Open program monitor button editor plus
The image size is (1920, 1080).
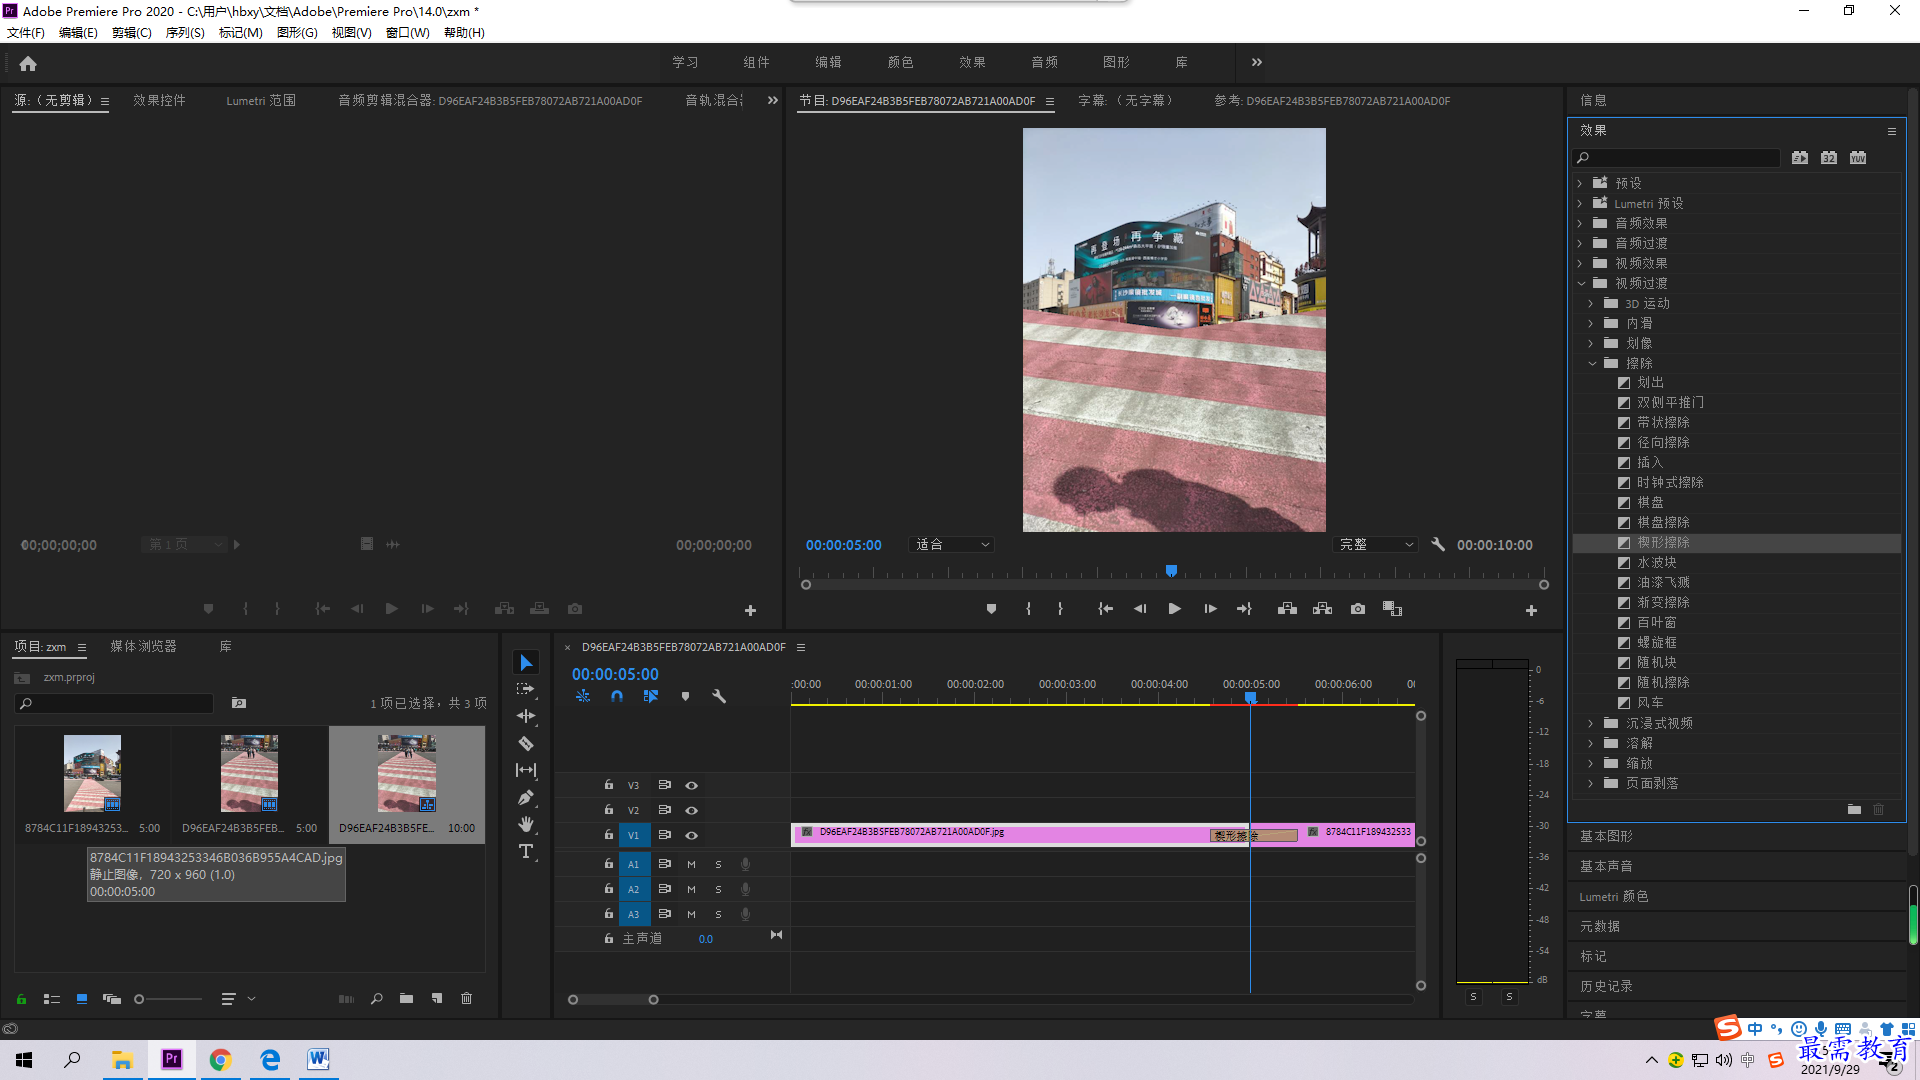point(1531,610)
